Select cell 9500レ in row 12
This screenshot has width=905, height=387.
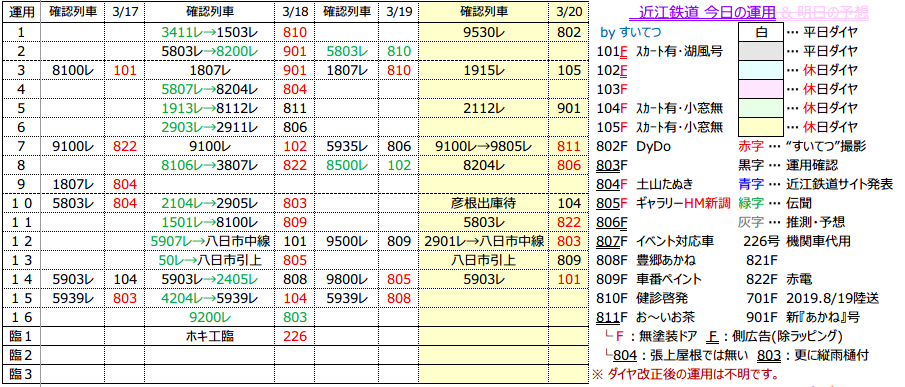pos(346,241)
